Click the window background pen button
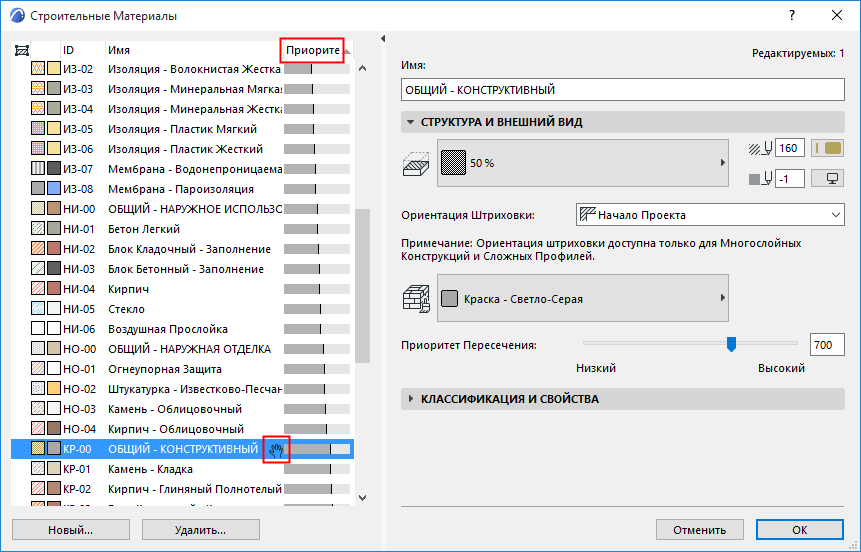This screenshot has width=861, height=552. point(828,179)
